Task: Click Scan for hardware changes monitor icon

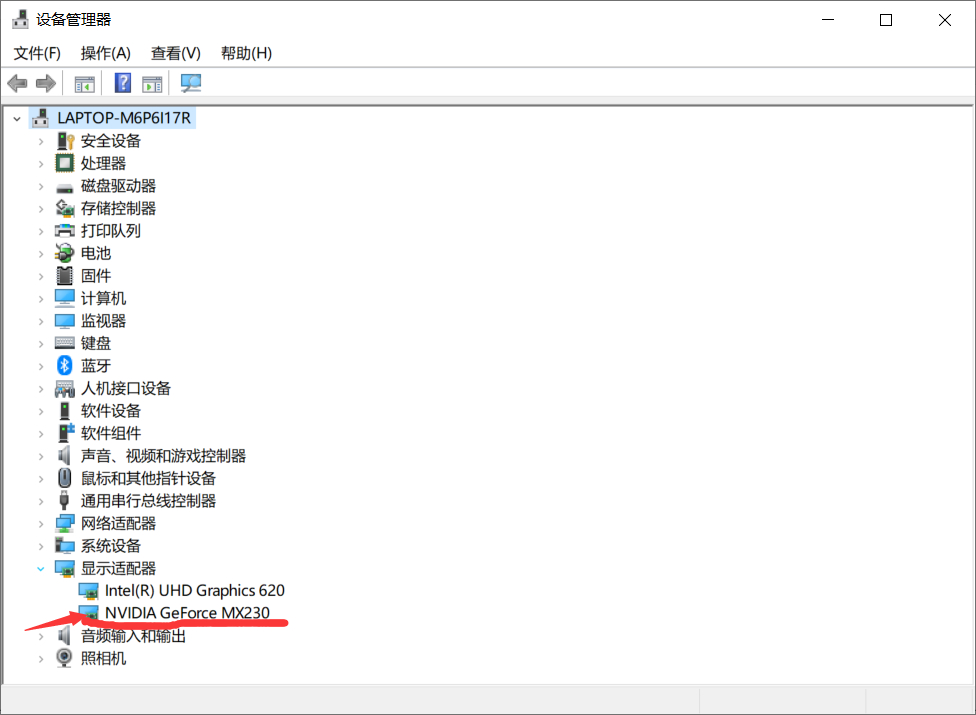Action: tap(190, 83)
